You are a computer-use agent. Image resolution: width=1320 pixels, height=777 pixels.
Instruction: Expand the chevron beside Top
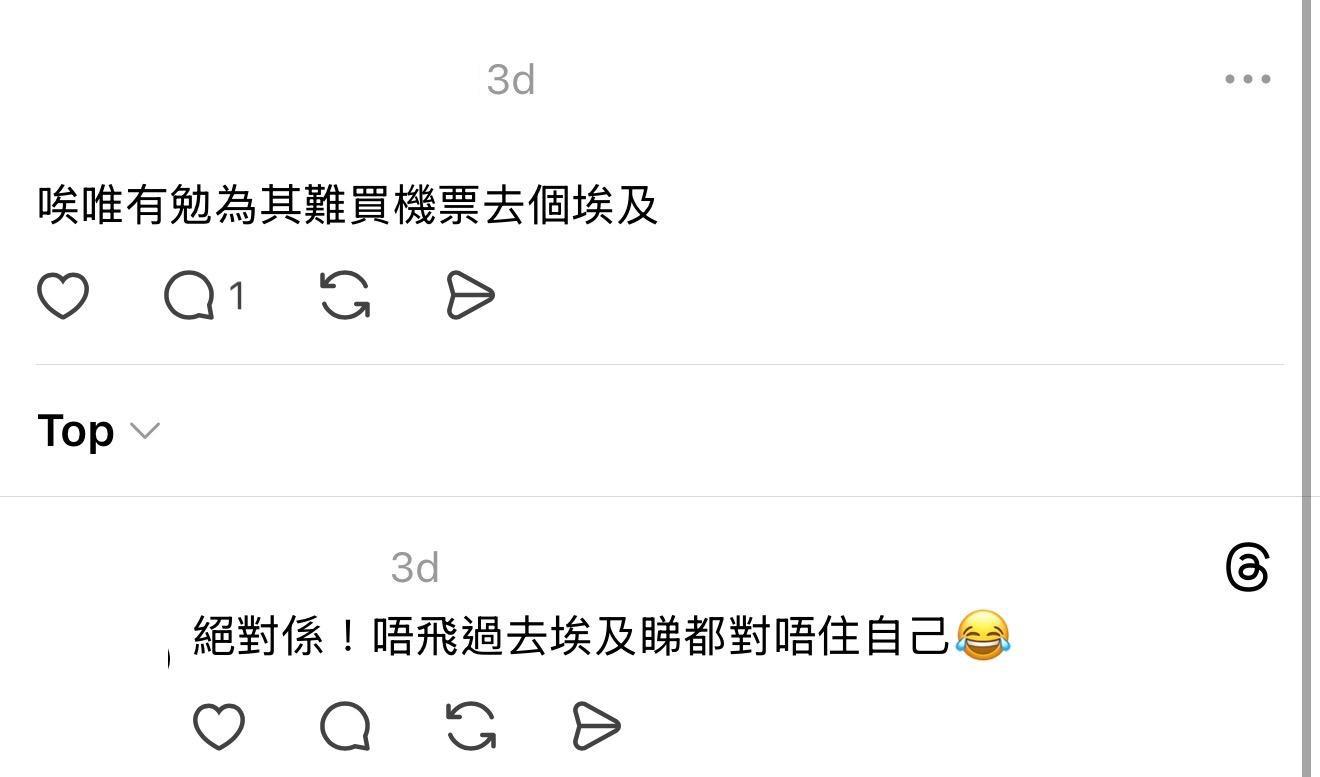145,431
